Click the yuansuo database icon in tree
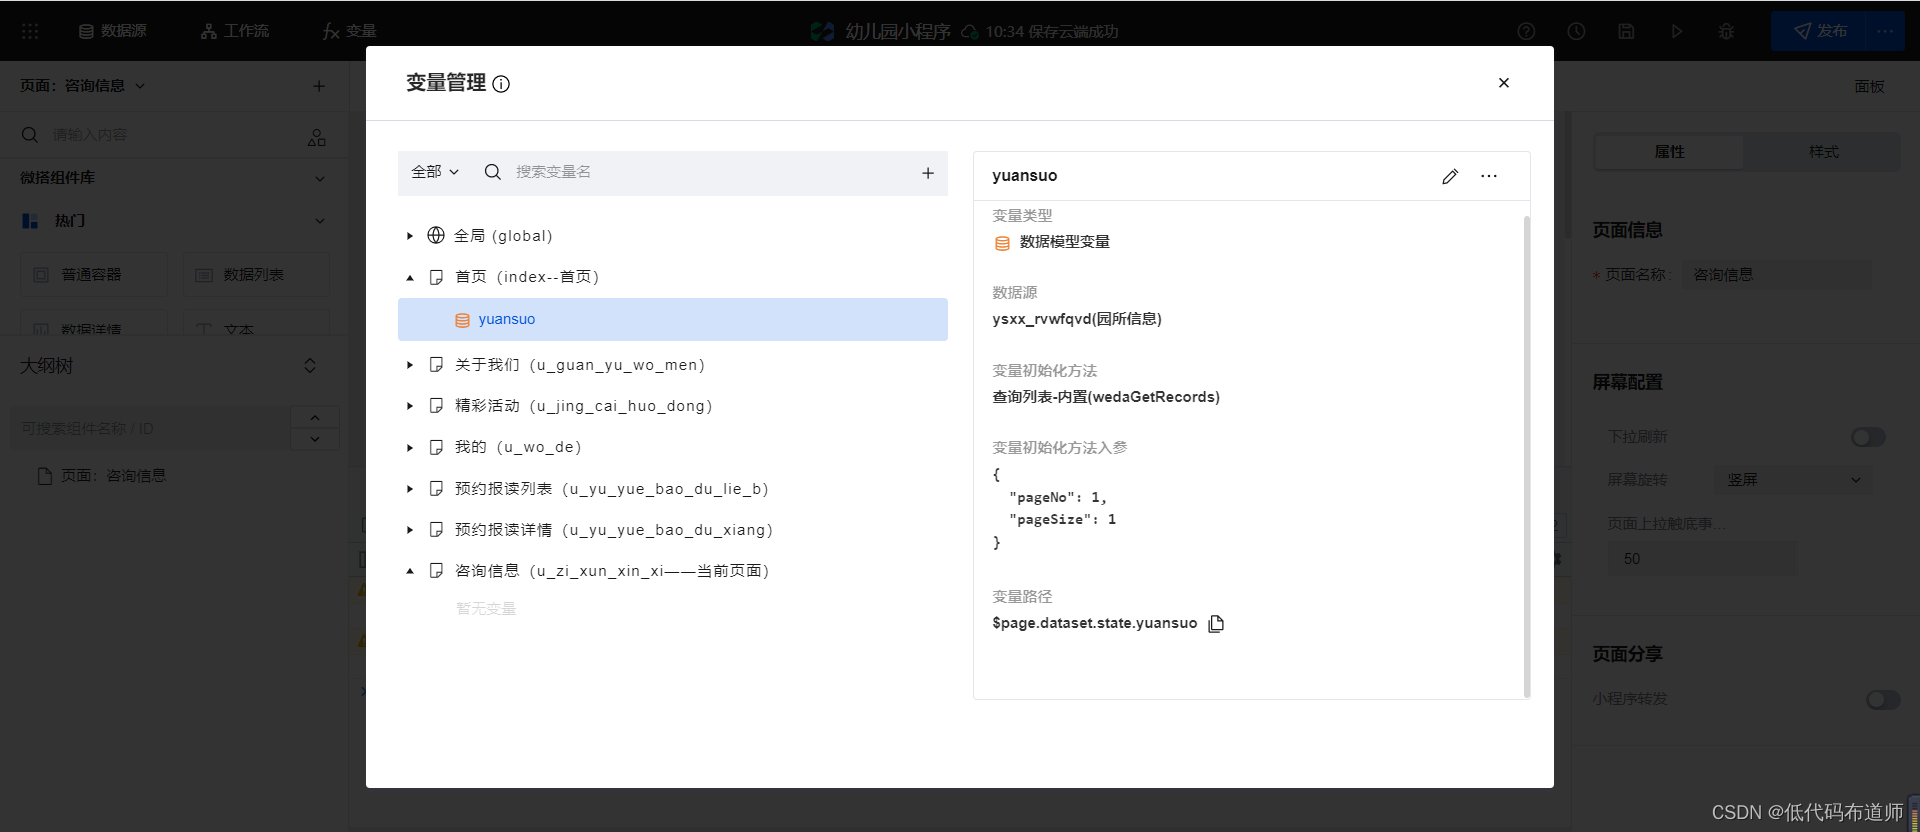Screen dimensions: 1920x832 tap(462, 320)
